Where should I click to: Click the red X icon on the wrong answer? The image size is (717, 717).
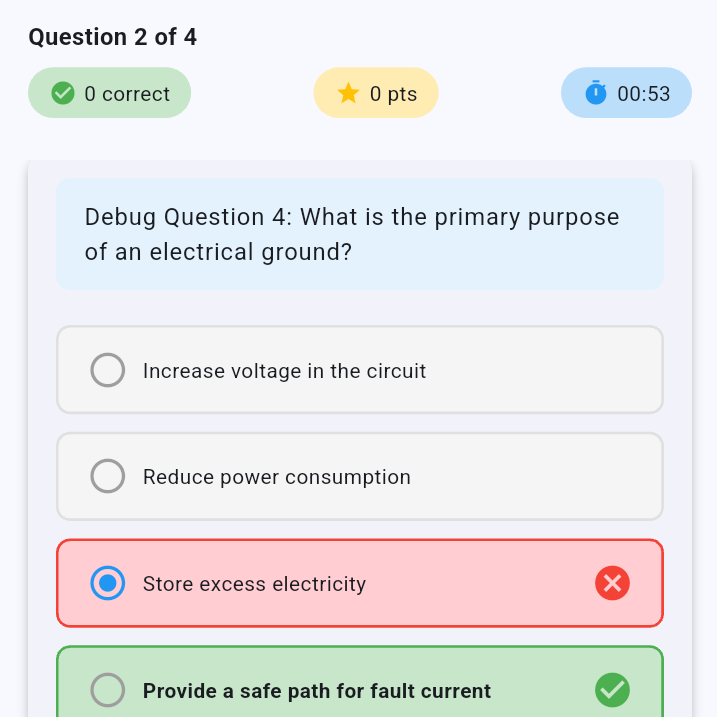click(612, 583)
